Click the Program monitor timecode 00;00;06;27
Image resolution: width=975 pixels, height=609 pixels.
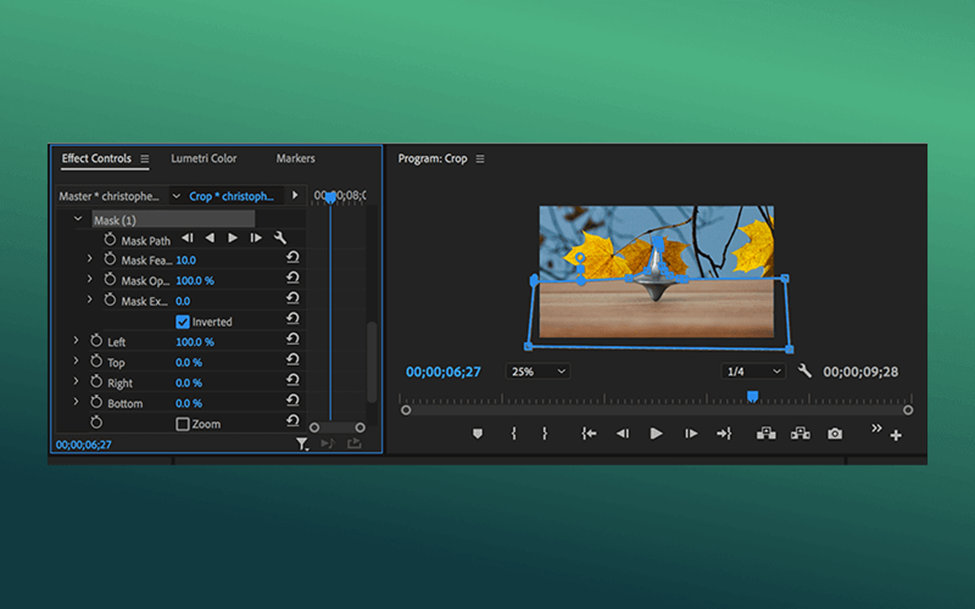pyautogui.click(x=443, y=372)
